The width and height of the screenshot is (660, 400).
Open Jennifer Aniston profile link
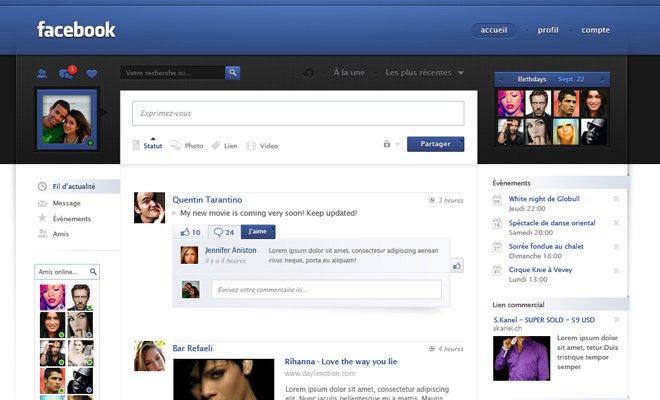click(x=231, y=250)
